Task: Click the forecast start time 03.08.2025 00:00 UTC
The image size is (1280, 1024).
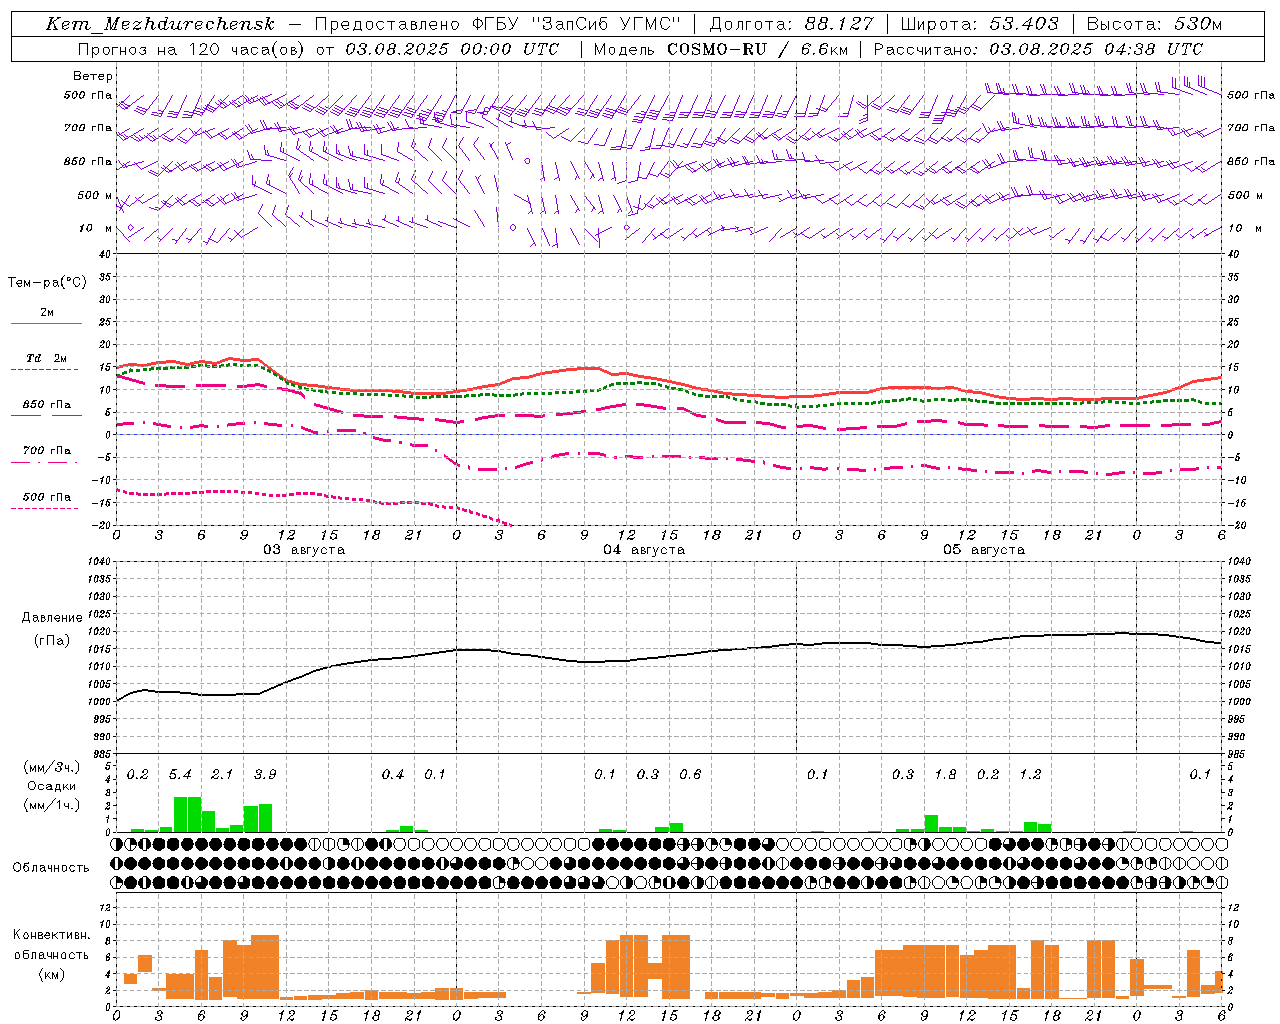Action: [452, 49]
